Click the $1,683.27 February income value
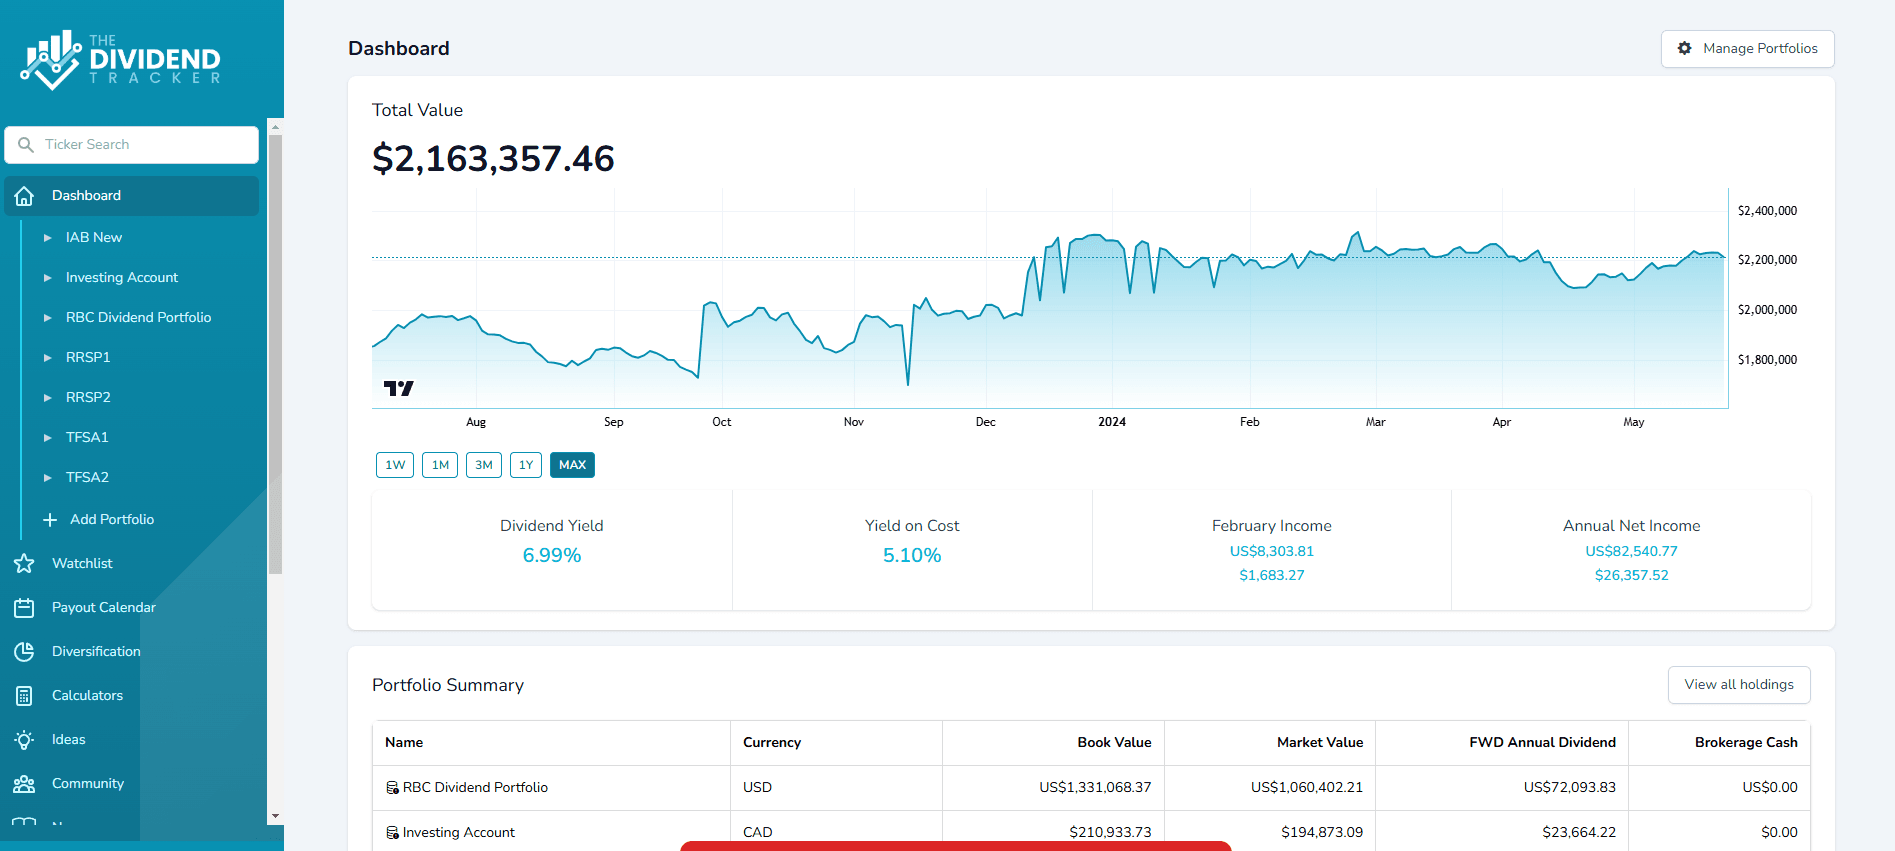Viewport: 1895px width, 851px height. 1272,576
